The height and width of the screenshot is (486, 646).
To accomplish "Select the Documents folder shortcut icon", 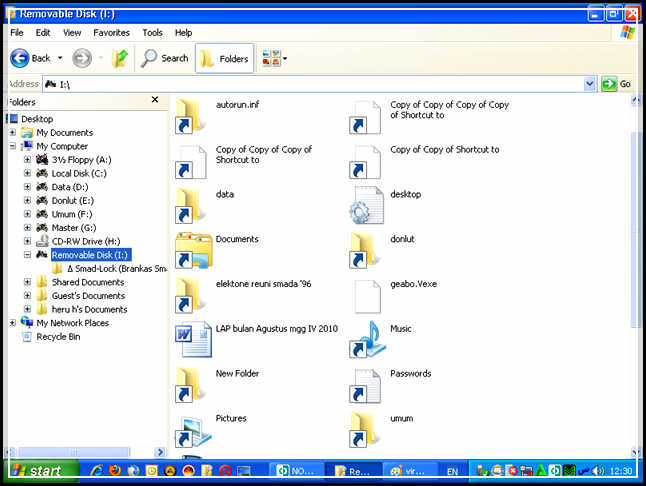I will (194, 250).
